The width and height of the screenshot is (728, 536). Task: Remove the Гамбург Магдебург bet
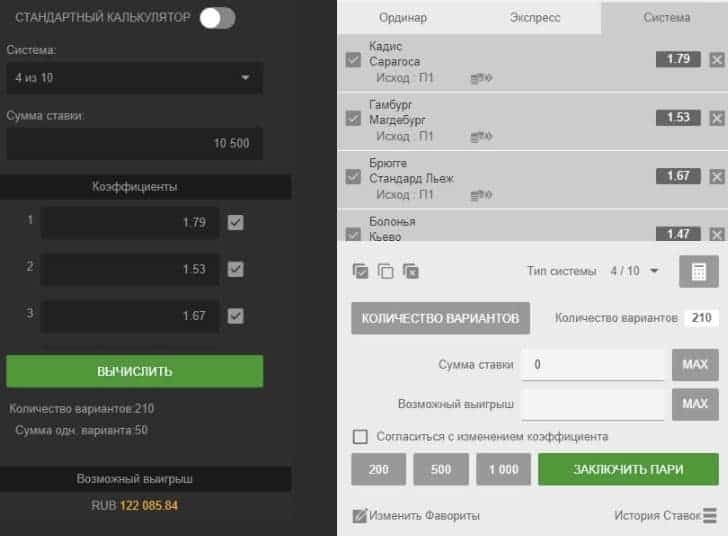pos(717,118)
